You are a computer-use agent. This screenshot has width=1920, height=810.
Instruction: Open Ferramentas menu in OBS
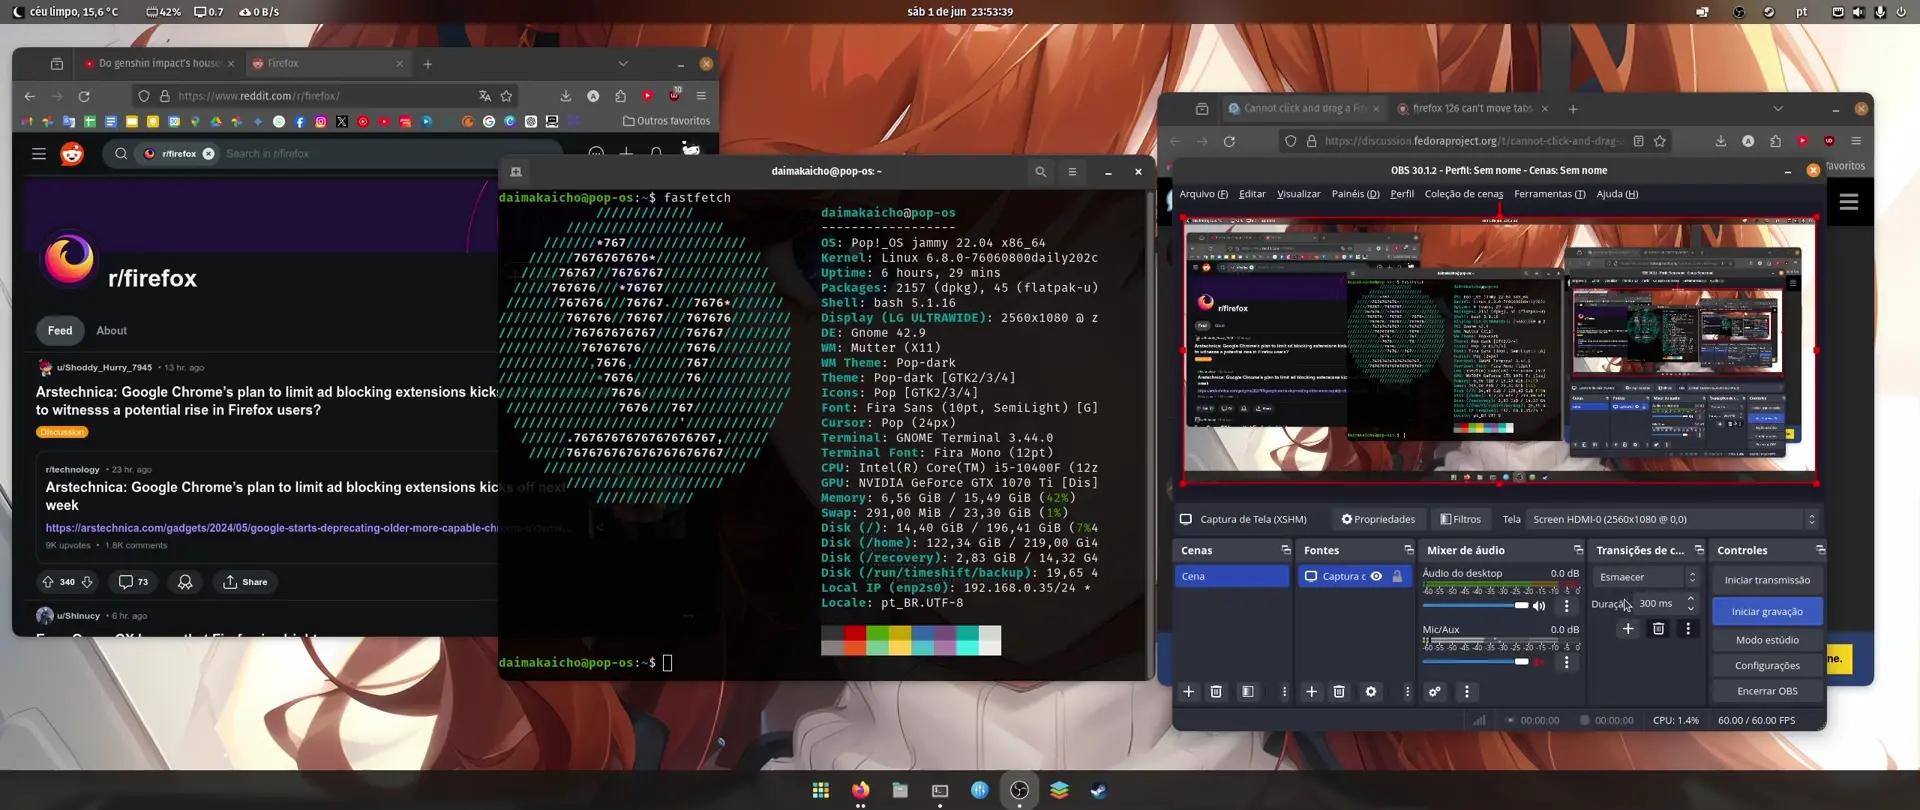[x=1549, y=194]
